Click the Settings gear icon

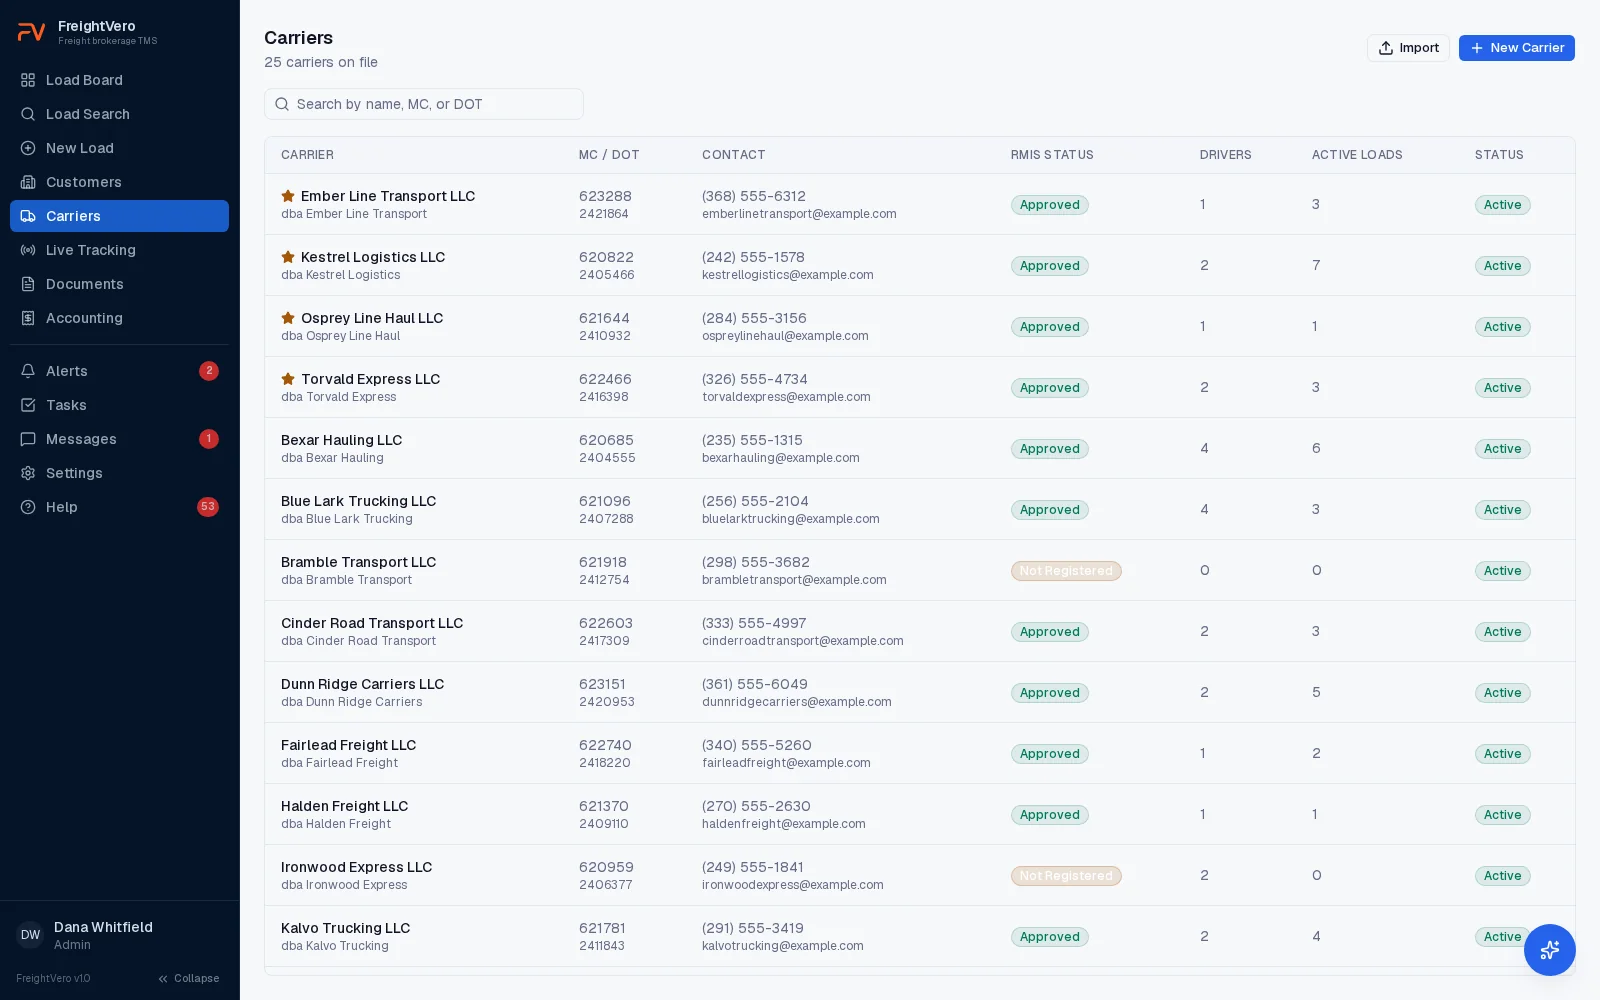28,473
